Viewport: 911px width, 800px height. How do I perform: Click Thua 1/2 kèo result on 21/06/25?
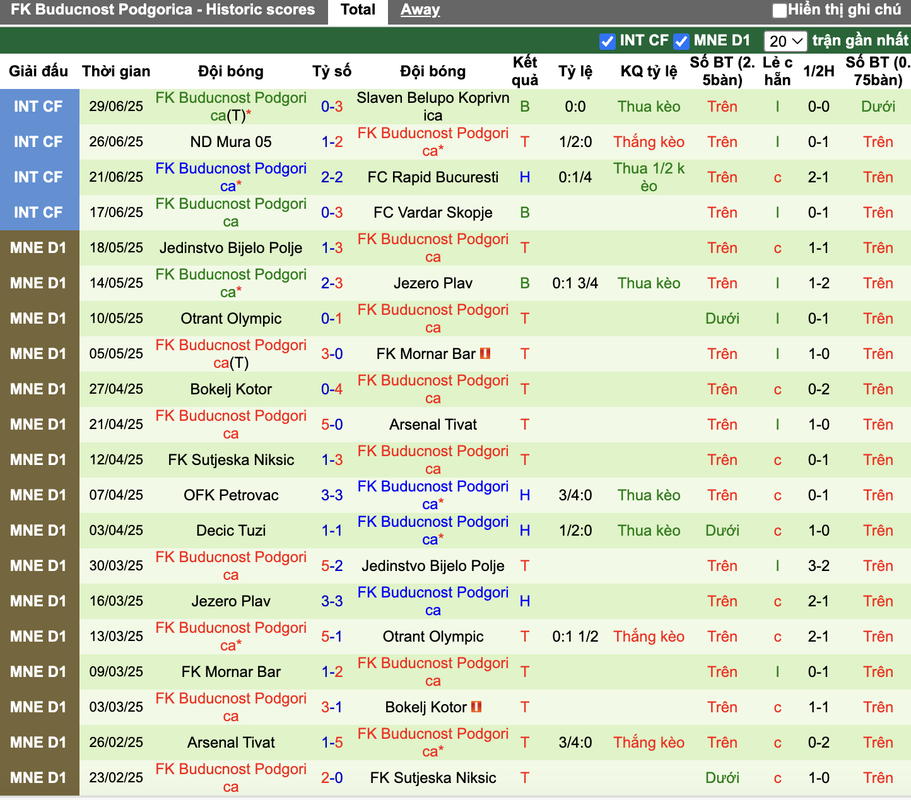pyautogui.click(x=648, y=177)
